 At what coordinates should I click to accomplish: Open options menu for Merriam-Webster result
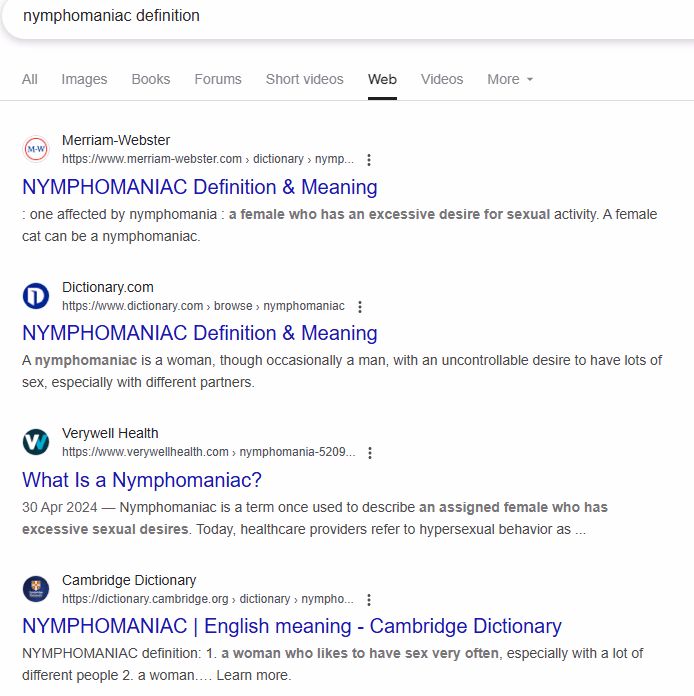click(369, 160)
